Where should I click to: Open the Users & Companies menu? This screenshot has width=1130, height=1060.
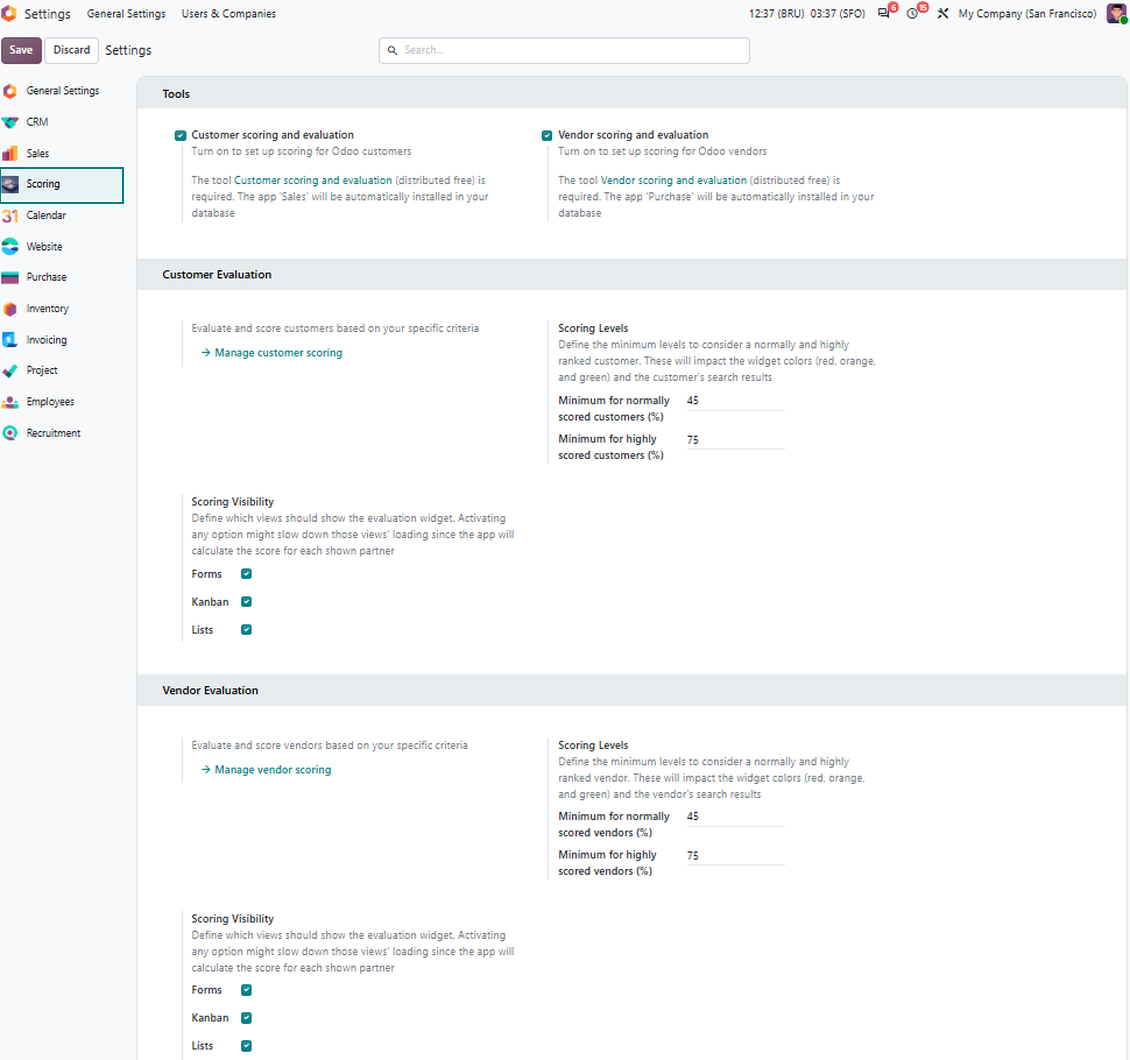(228, 14)
